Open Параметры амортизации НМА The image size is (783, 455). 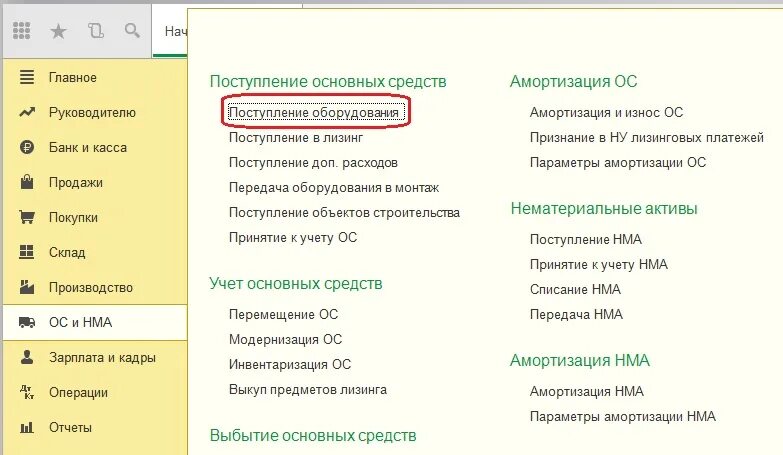pos(623,417)
